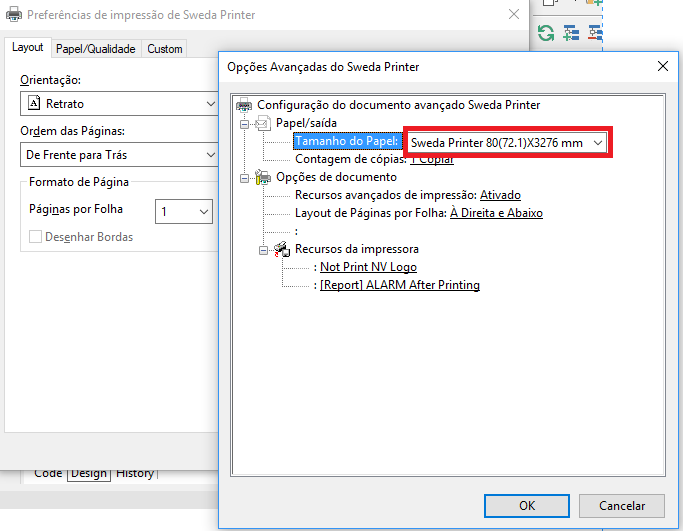Close the Opções Avançadas dialog
The image size is (683, 531).
[663, 66]
